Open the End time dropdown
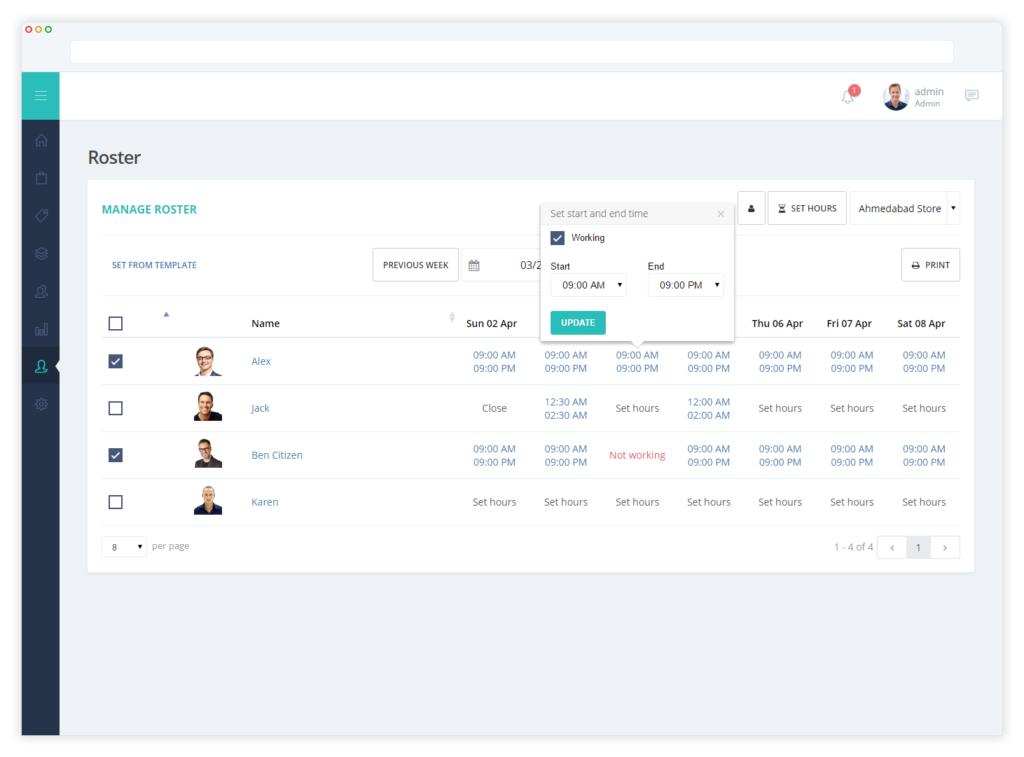This screenshot has height=757, width=1024. [686, 285]
